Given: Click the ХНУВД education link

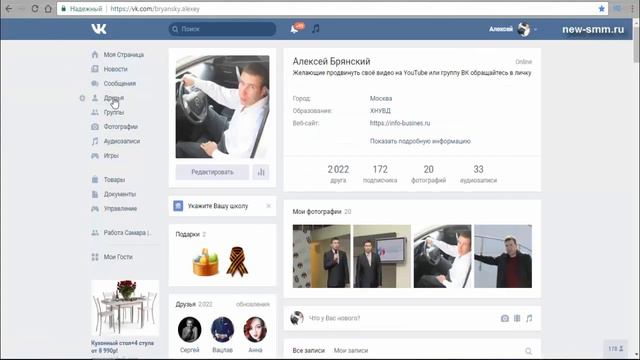Looking at the screenshot, I should (x=380, y=111).
